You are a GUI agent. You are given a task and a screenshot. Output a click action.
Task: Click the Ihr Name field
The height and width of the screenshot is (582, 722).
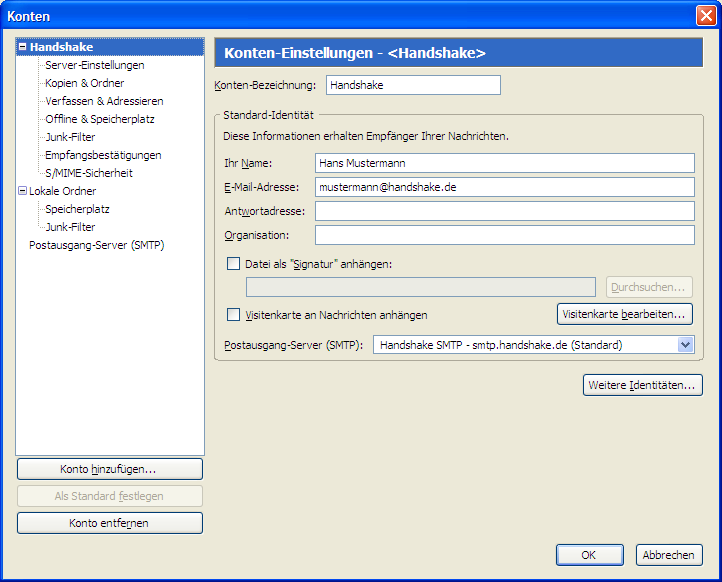(505, 163)
